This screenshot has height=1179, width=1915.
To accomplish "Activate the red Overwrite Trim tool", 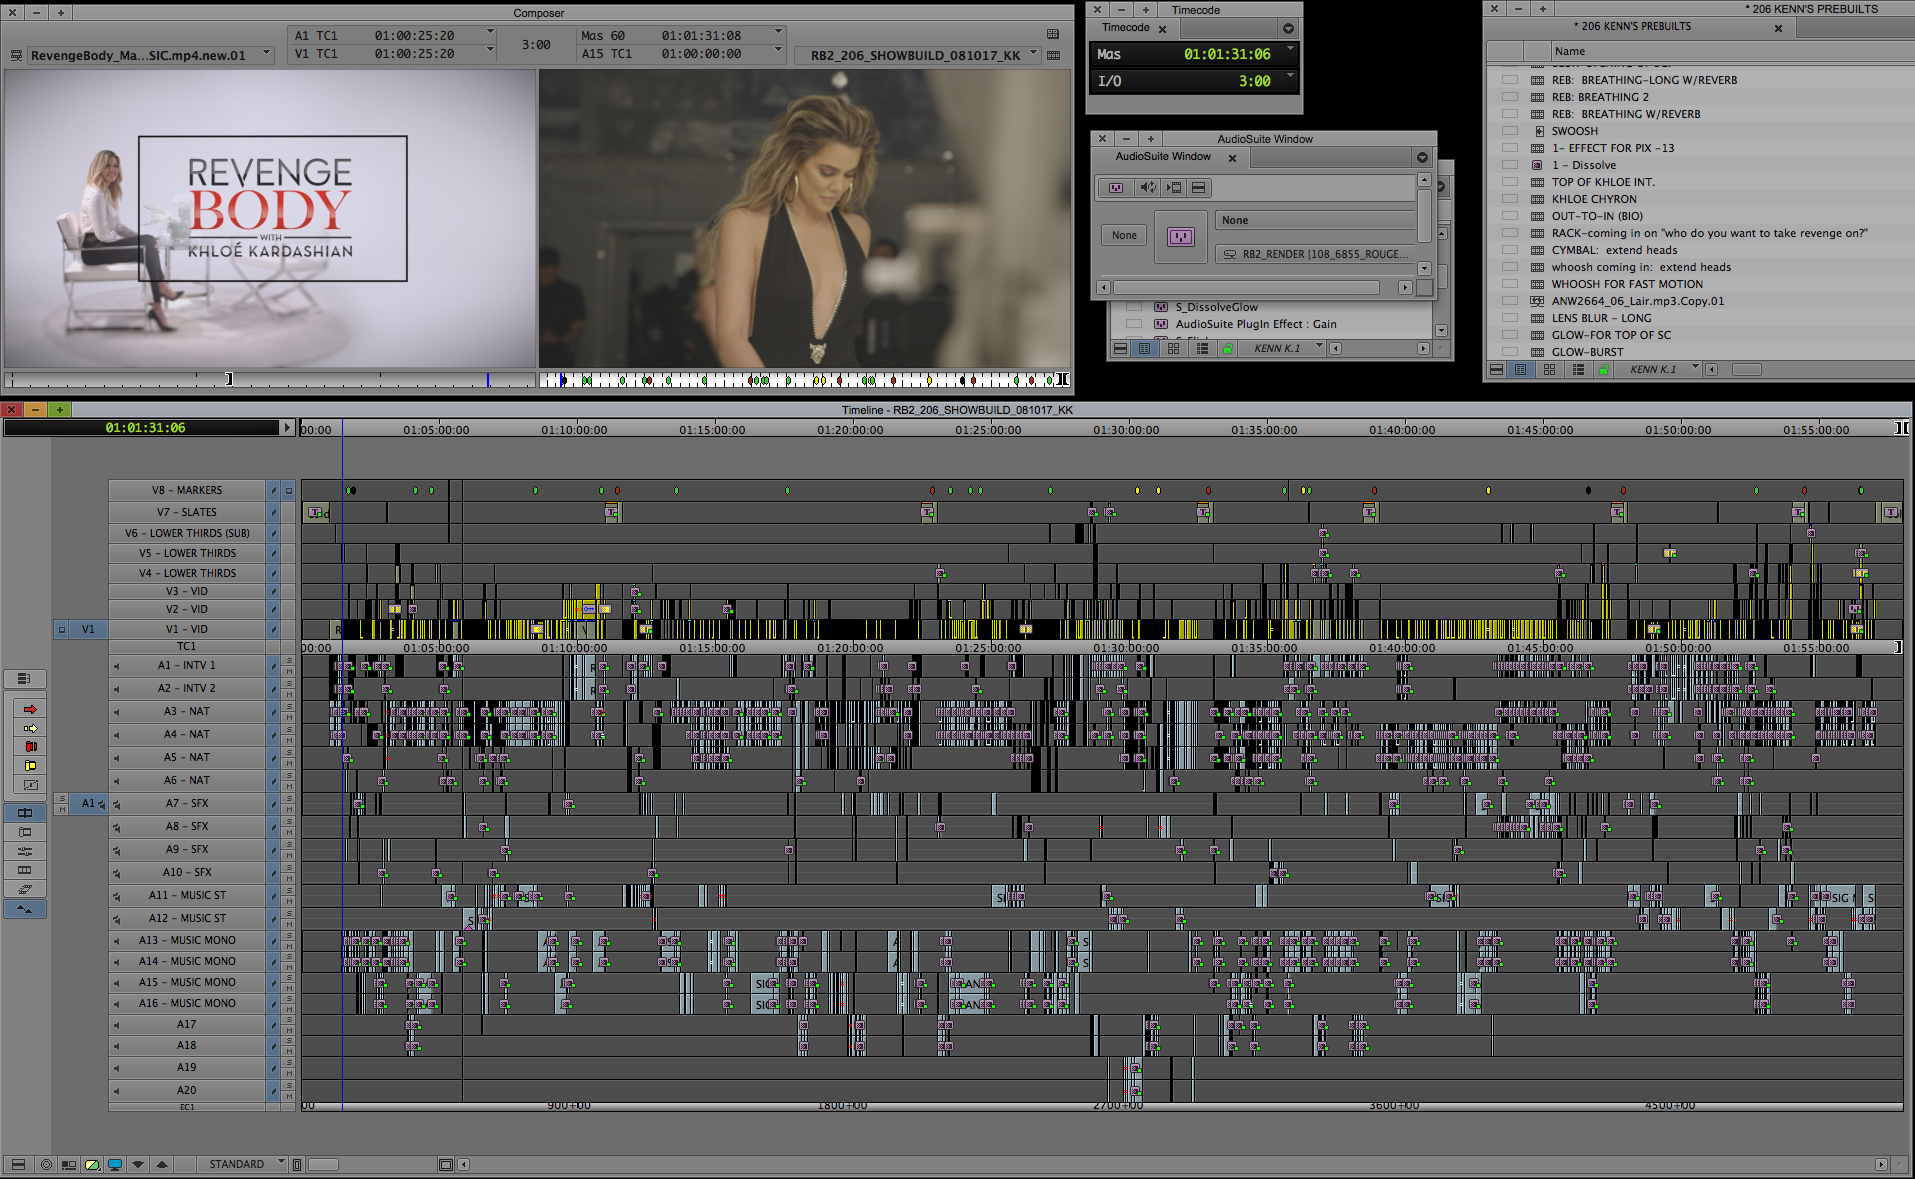I will click(x=30, y=747).
